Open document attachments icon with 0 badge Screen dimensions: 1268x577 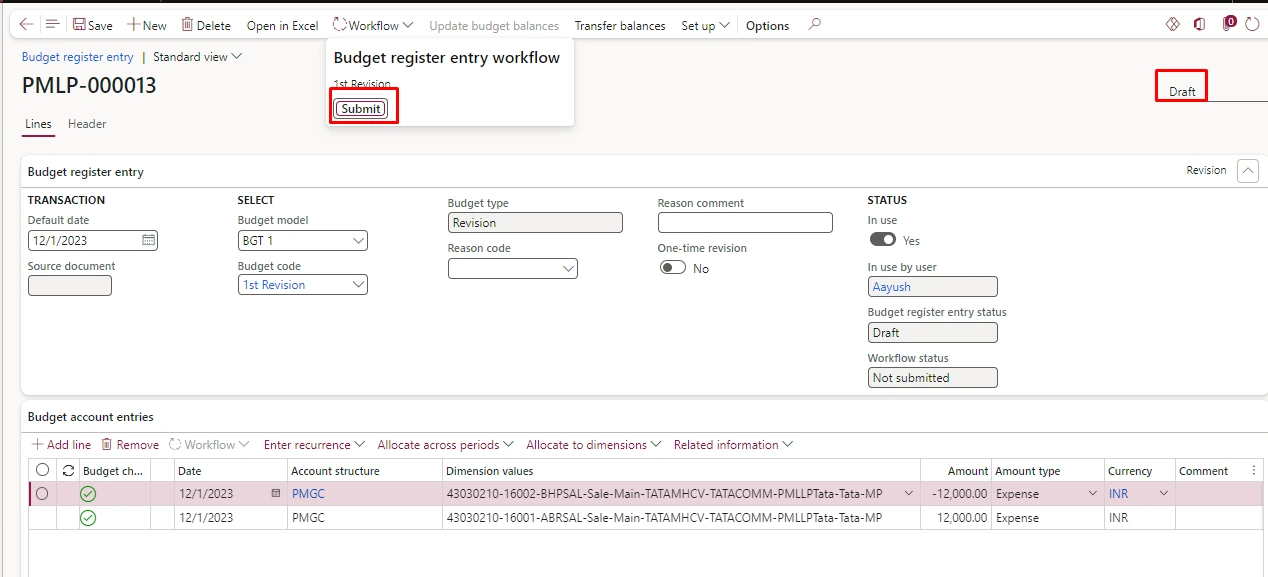click(1229, 23)
